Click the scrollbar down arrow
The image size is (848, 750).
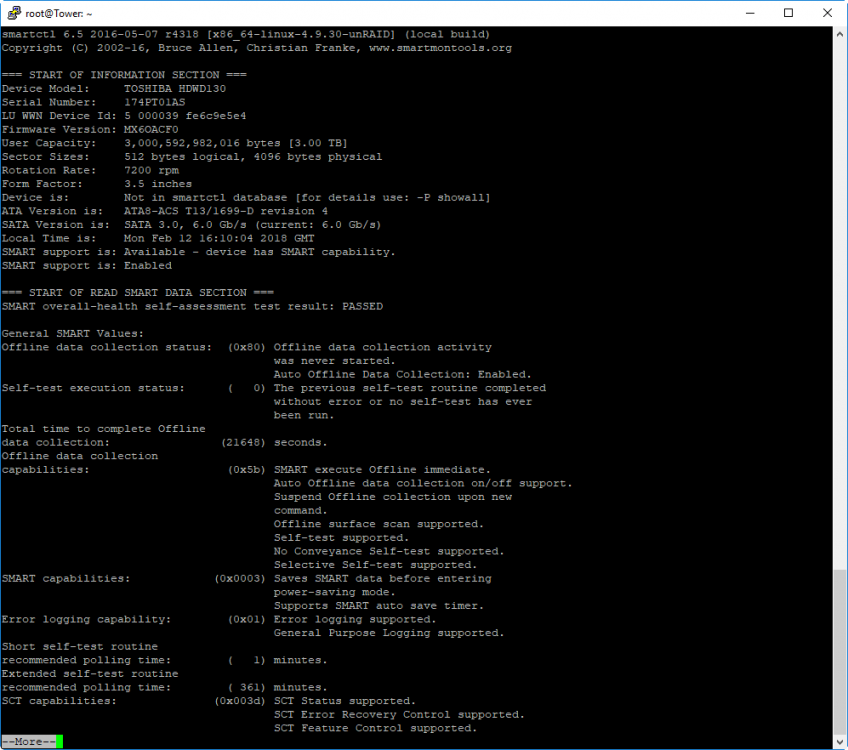pyautogui.click(x=839, y=742)
